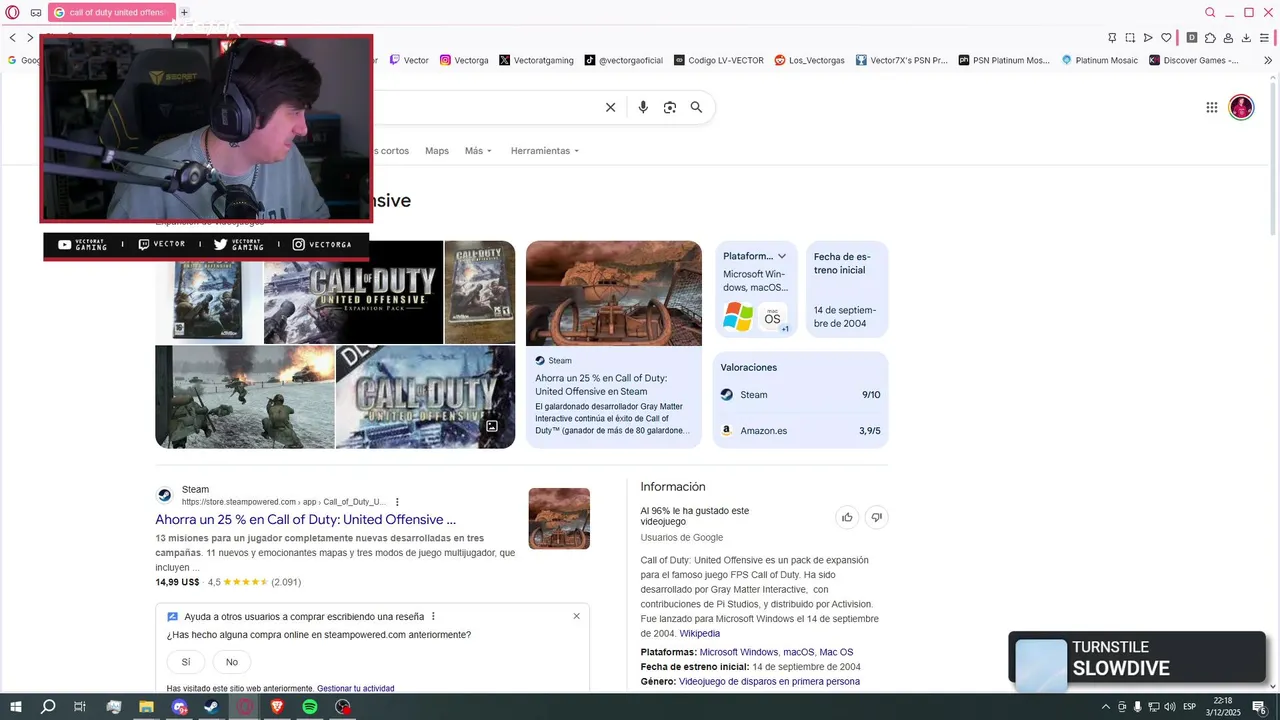This screenshot has width=1280, height=720.
Task: Answer No to the online purchase question
Action: click(232, 662)
